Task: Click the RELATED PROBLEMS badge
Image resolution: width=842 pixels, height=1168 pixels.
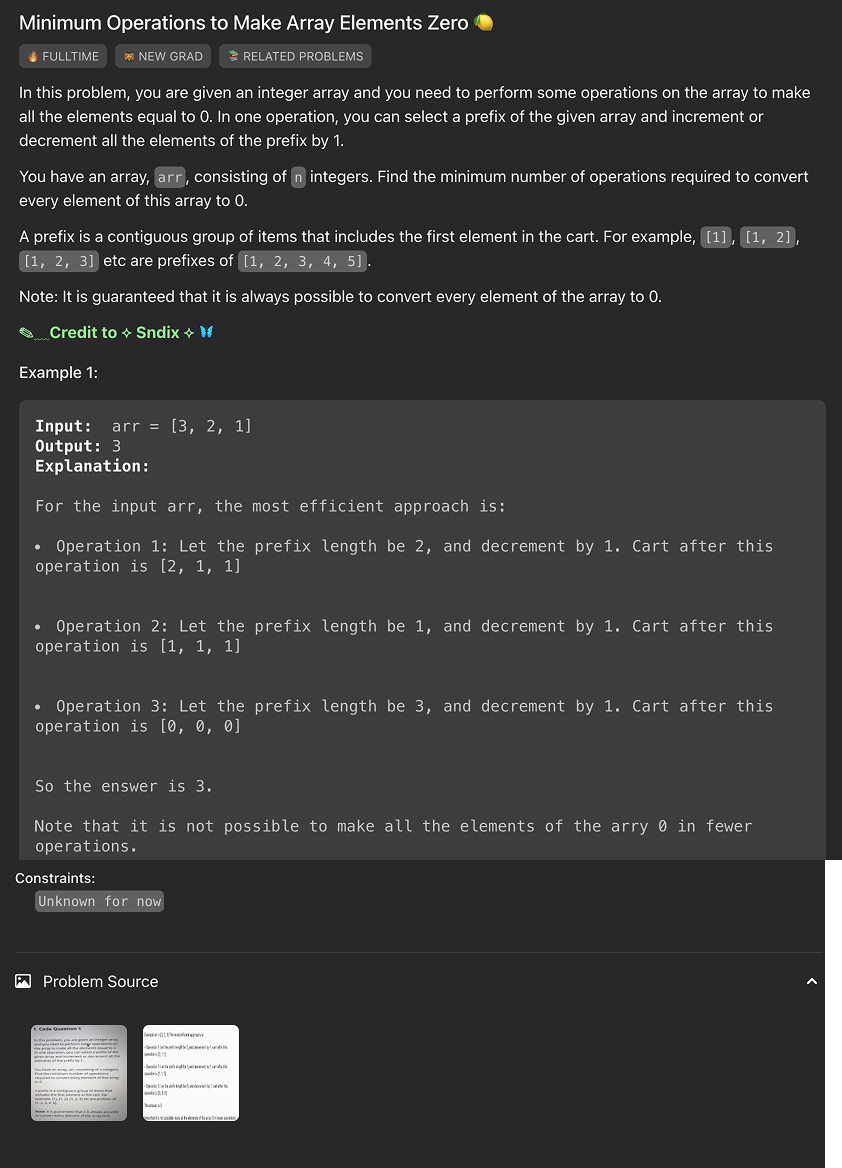Action: (x=295, y=56)
